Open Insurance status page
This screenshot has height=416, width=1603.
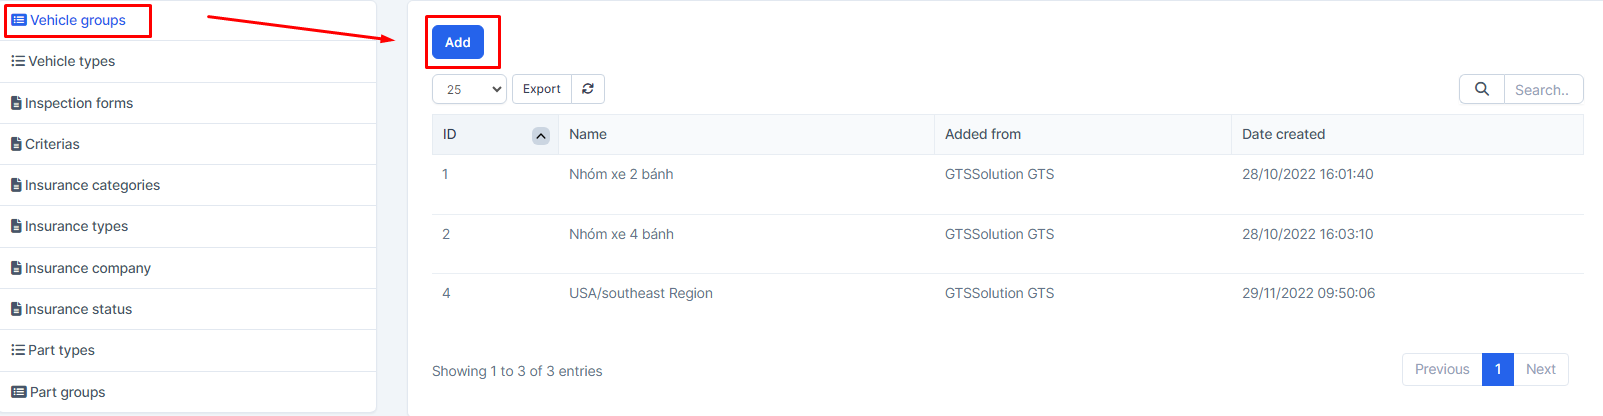pyautogui.click(x=71, y=309)
